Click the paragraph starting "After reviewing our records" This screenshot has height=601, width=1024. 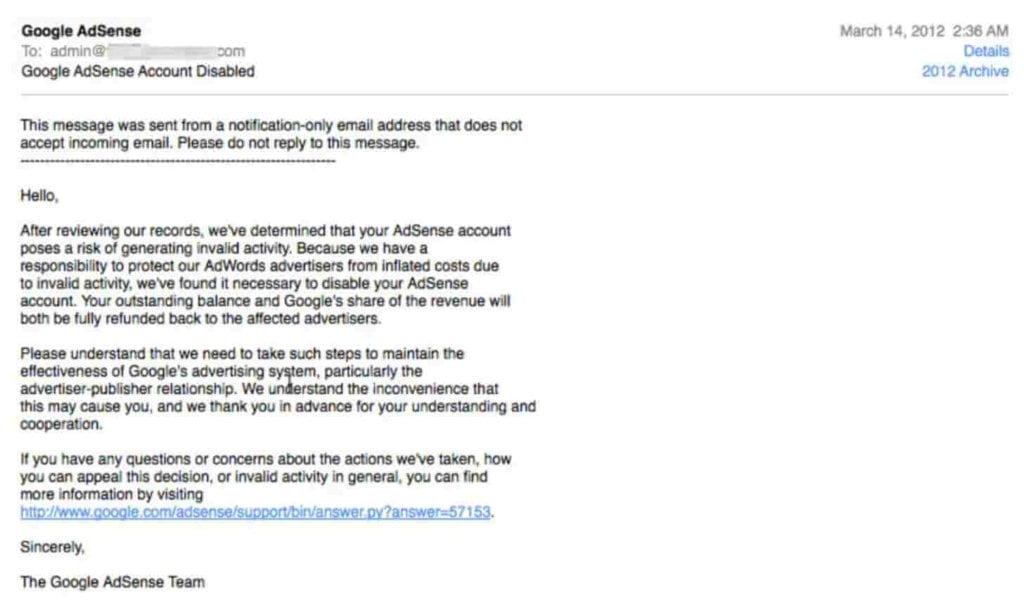pos(266,275)
